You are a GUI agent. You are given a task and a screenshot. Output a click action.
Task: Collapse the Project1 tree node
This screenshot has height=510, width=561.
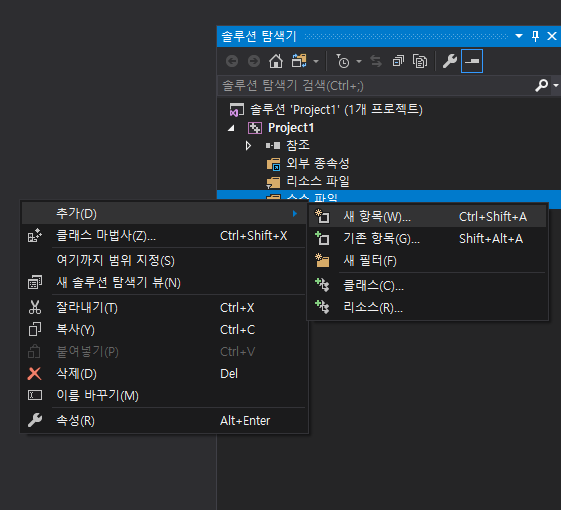[232, 128]
